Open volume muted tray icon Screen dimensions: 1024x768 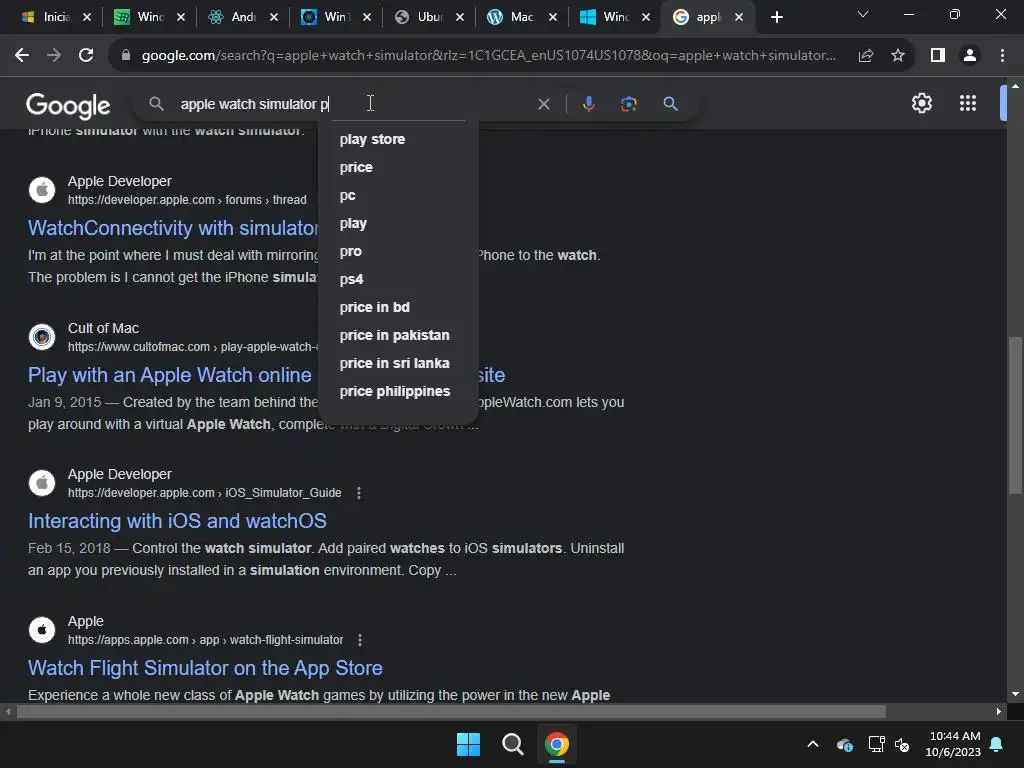902,744
